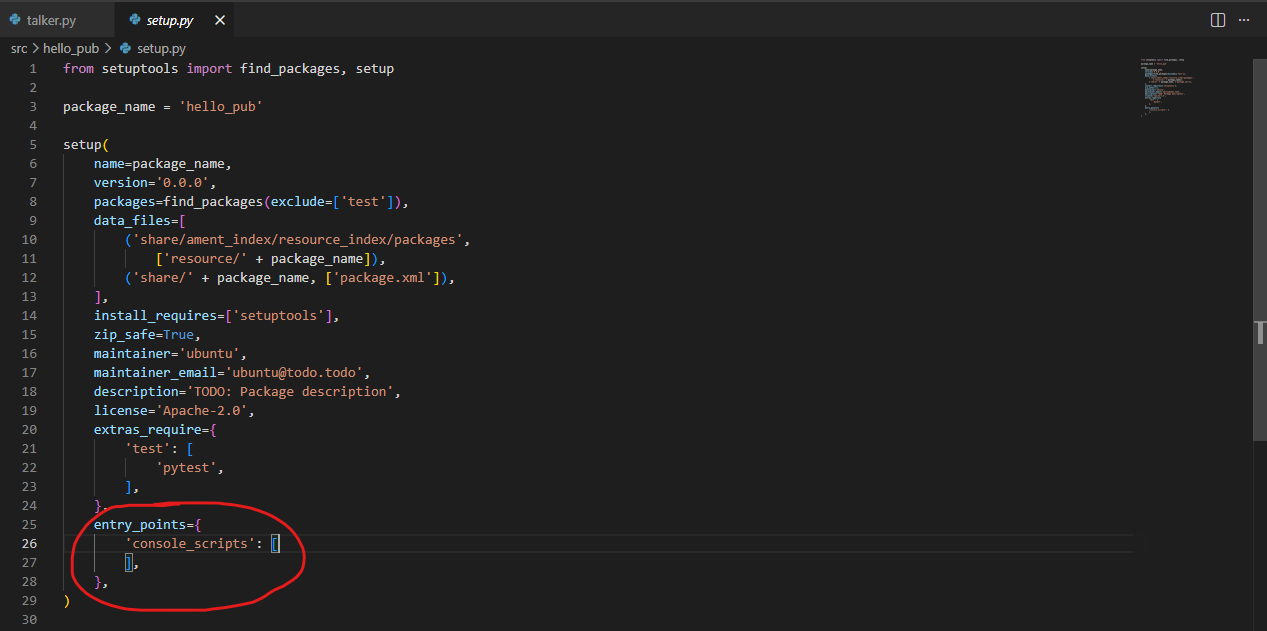Click the Python icon on talker.py tab

click(x=15, y=20)
